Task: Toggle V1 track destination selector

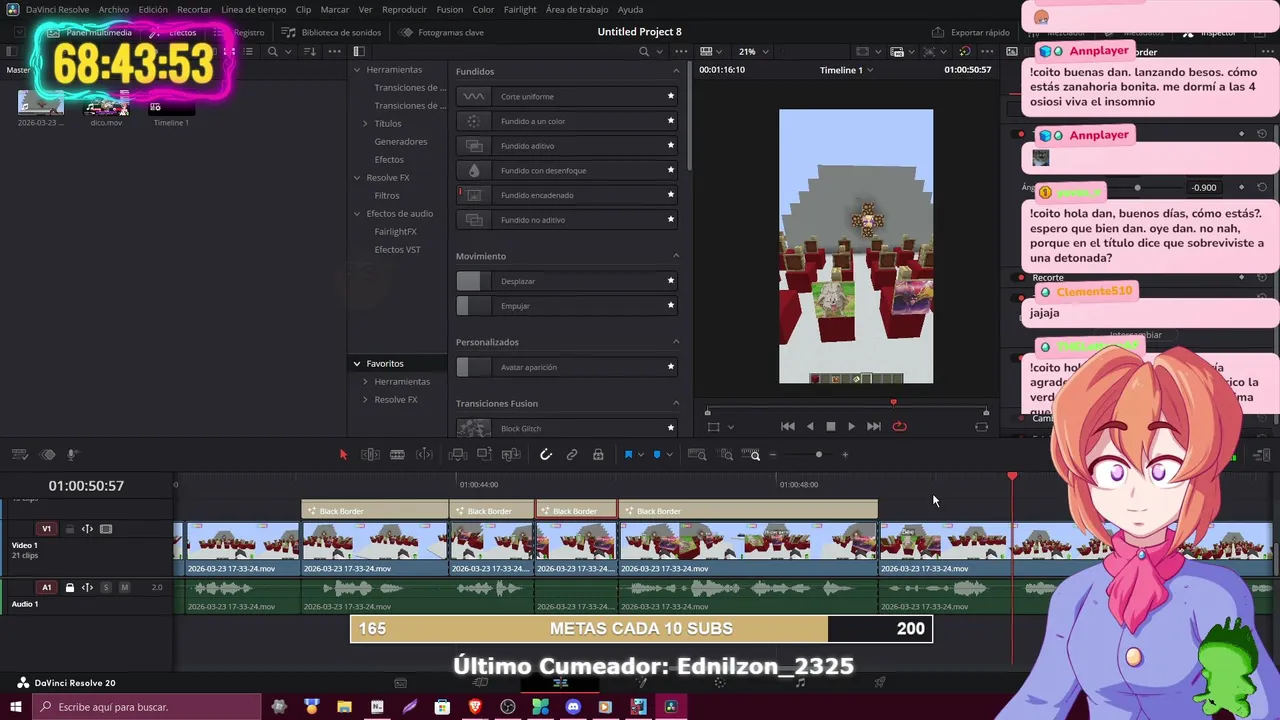Action: (x=46, y=529)
